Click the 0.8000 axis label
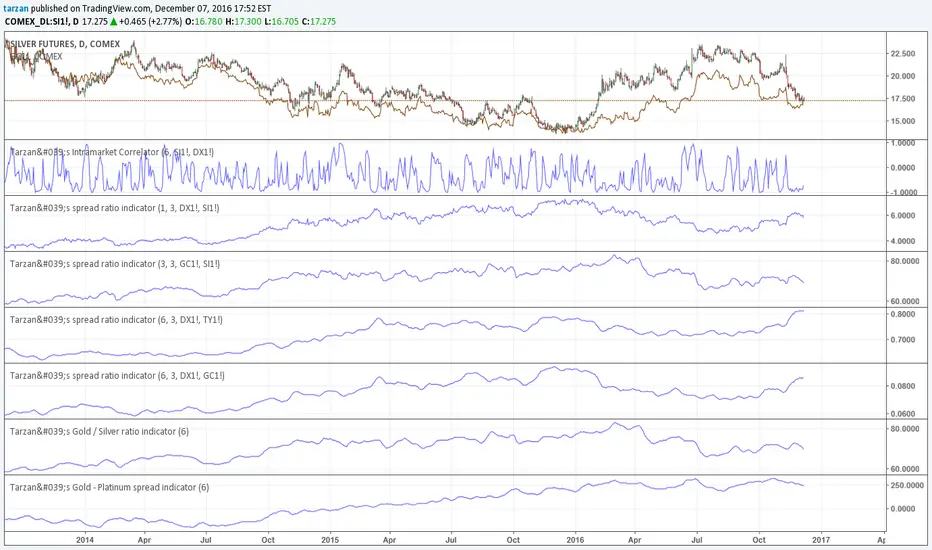932x550 pixels. tap(903, 315)
